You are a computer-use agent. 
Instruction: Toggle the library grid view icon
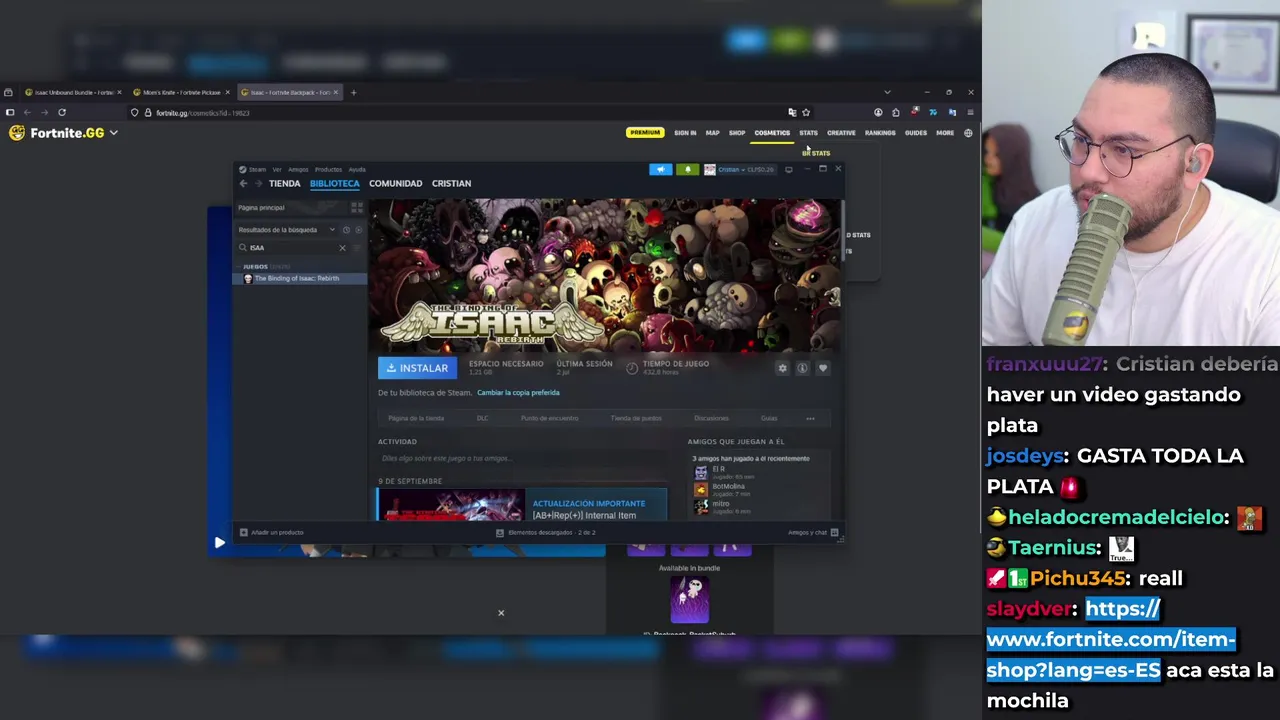(356, 207)
